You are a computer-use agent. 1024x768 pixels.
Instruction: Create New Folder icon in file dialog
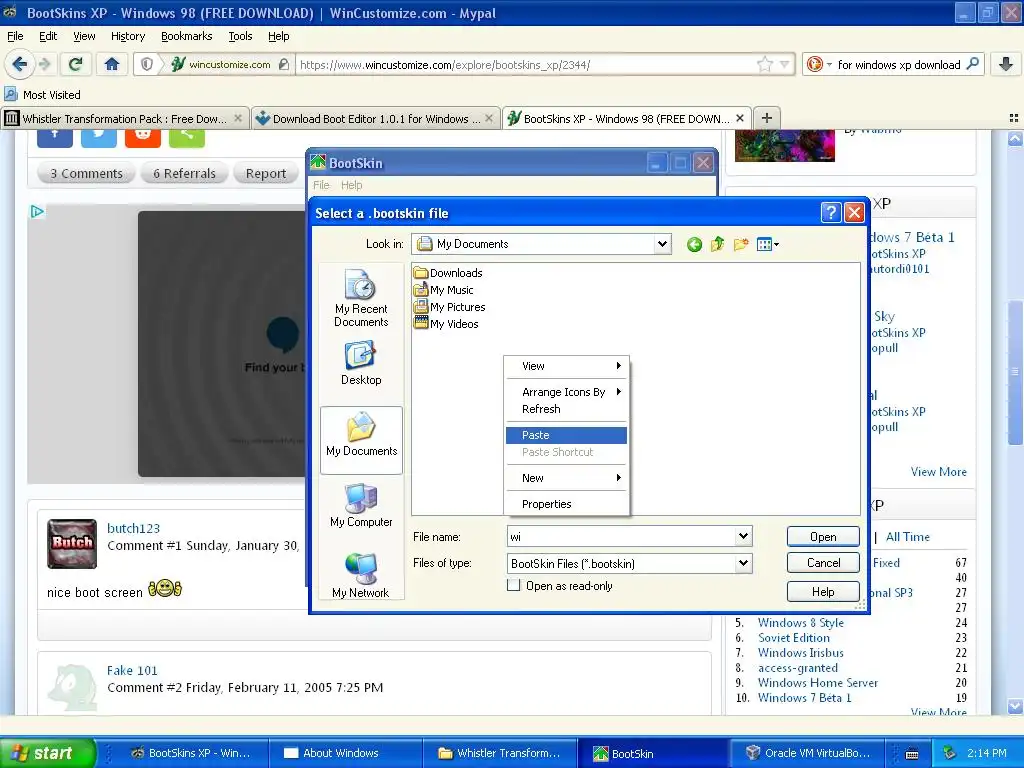(x=741, y=244)
